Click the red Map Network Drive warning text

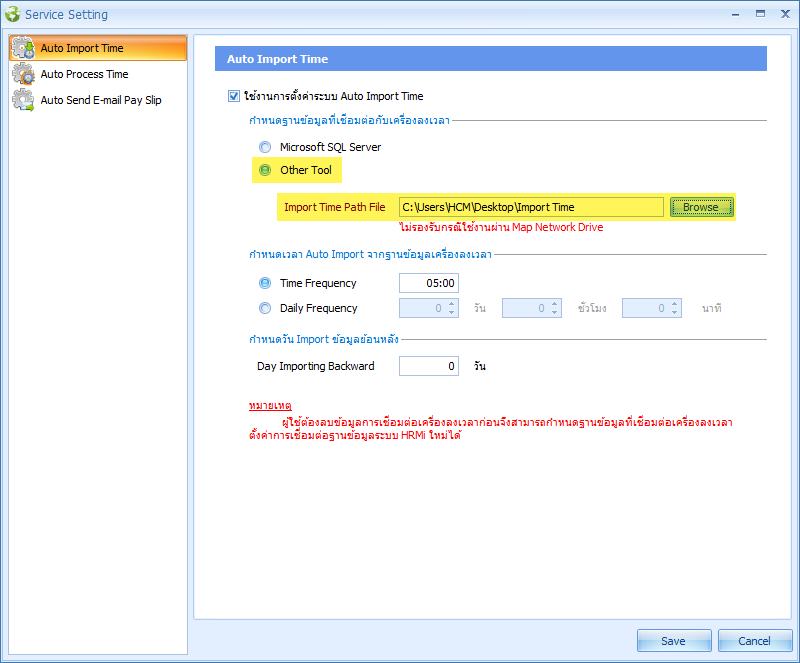coord(501,227)
